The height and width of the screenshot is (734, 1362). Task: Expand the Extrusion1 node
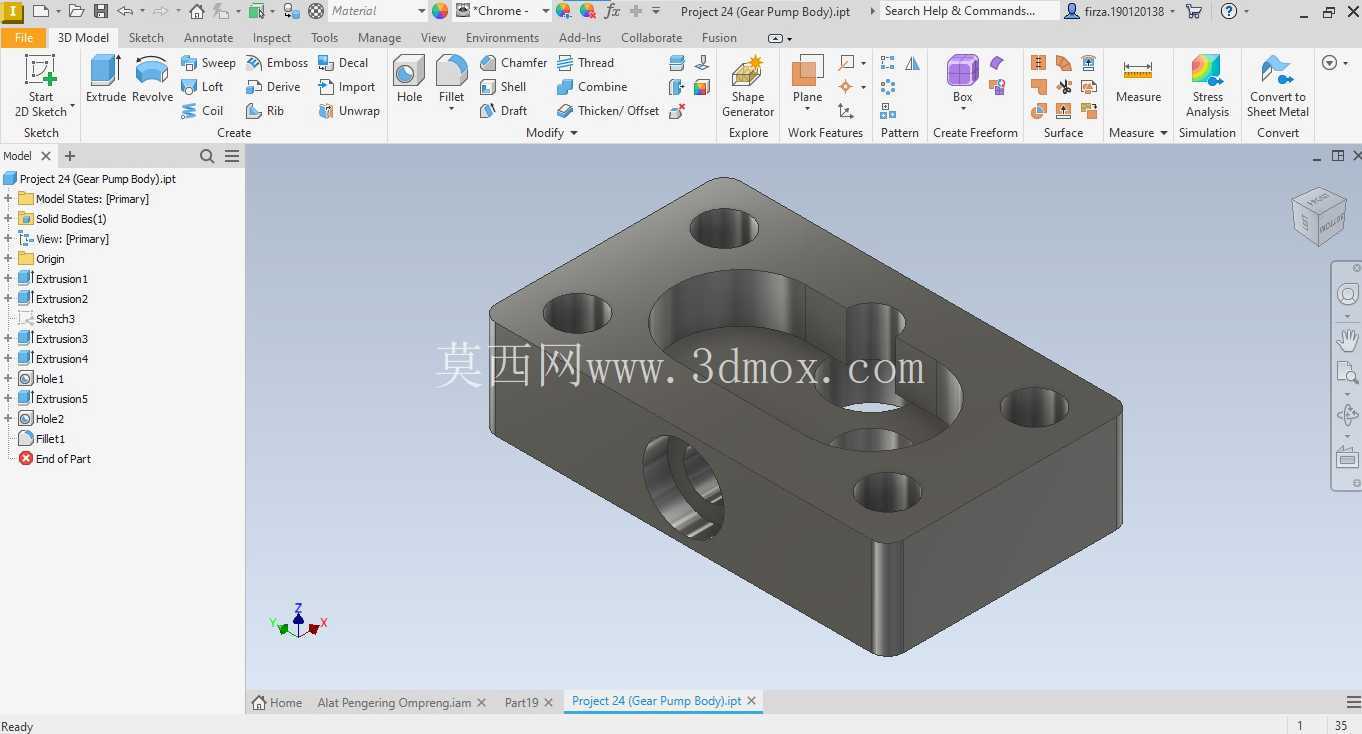[8, 279]
